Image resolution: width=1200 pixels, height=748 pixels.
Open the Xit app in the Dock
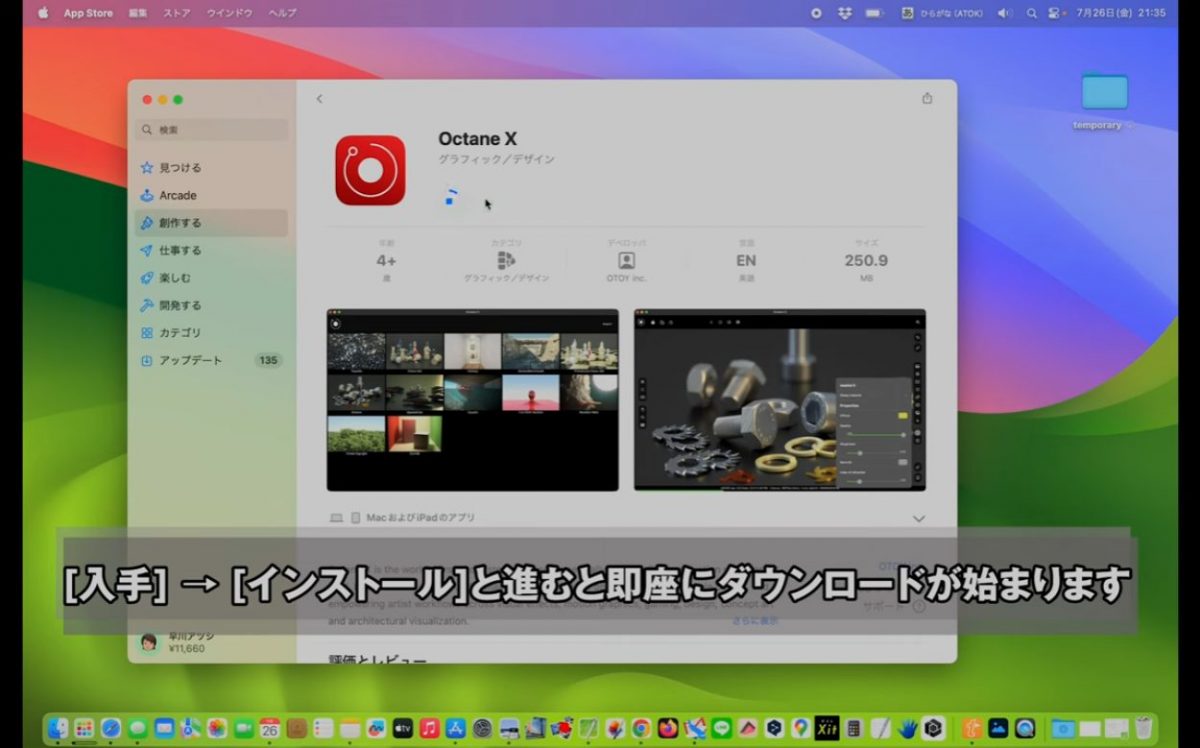[x=826, y=728]
